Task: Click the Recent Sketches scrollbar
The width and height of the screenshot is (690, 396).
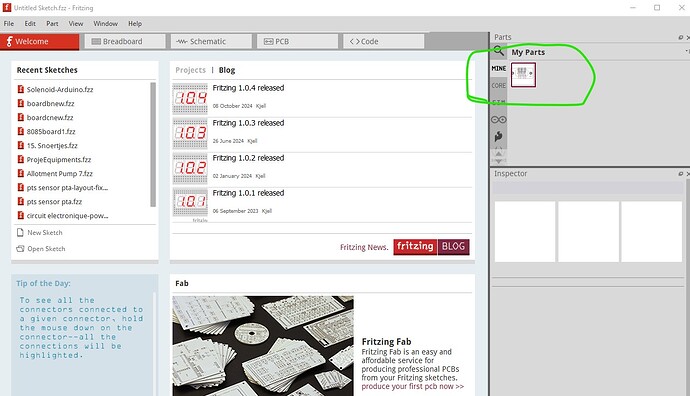Action: (153, 144)
